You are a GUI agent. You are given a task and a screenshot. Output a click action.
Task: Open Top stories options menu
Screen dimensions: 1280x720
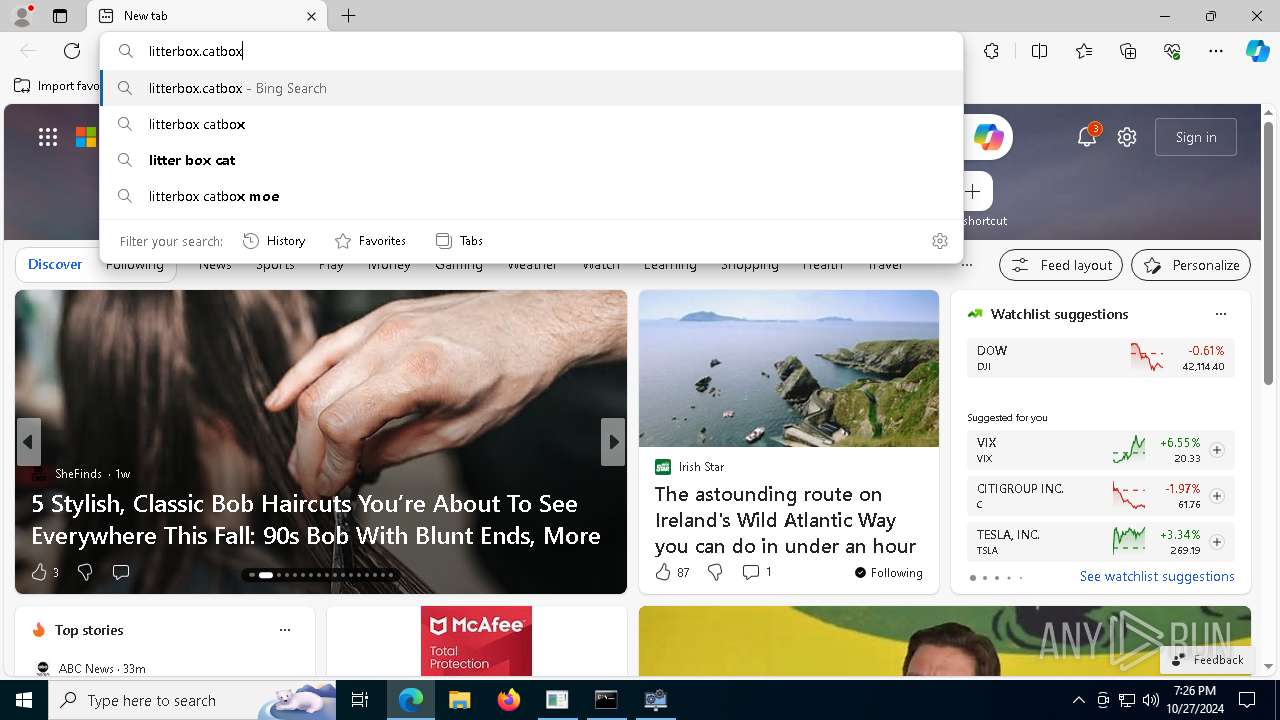click(x=285, y=630)
